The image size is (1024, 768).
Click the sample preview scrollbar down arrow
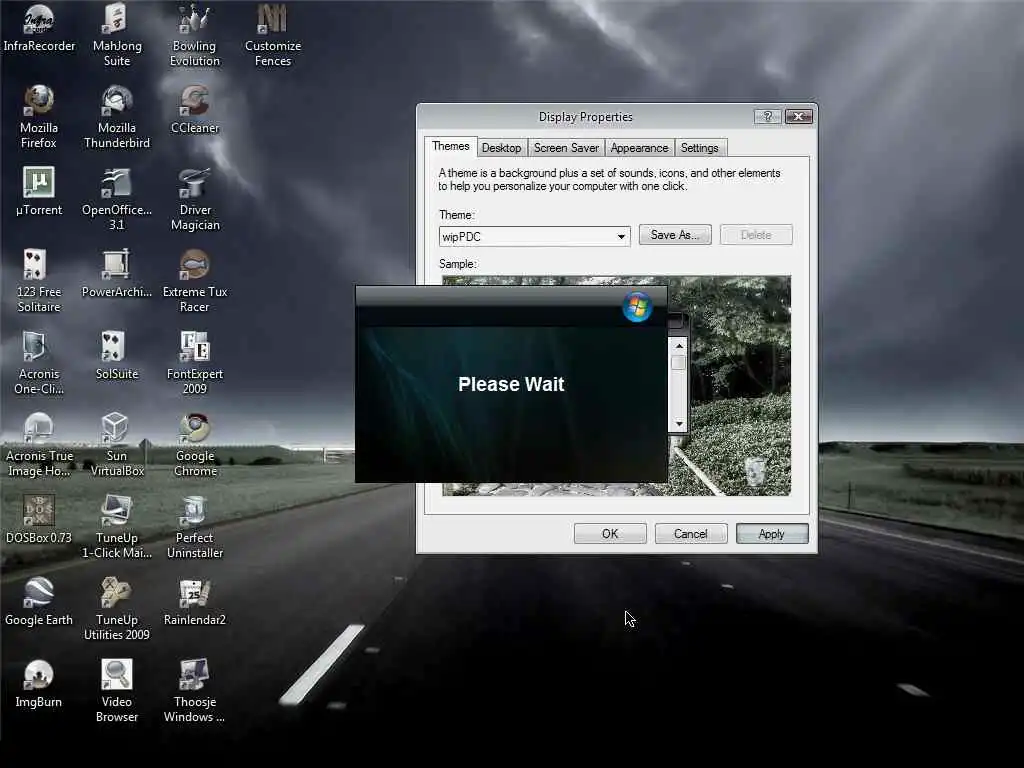click(679, 424)
